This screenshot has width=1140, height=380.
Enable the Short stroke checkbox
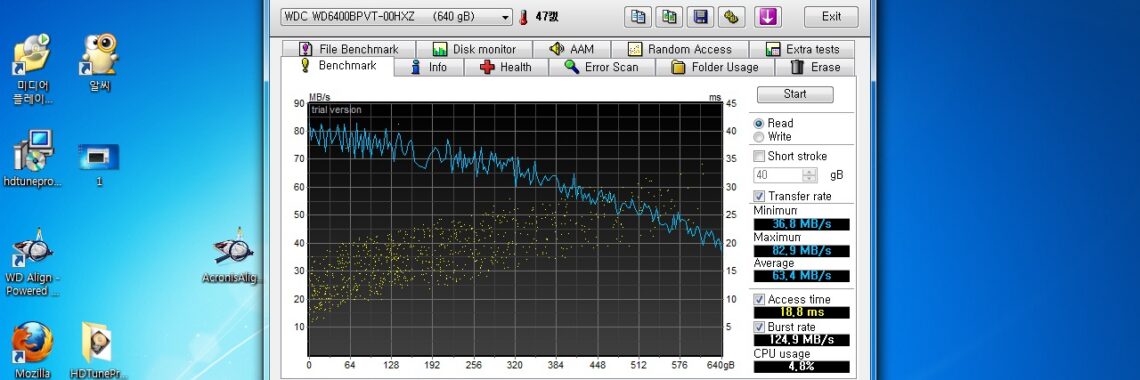coord(759,155)
